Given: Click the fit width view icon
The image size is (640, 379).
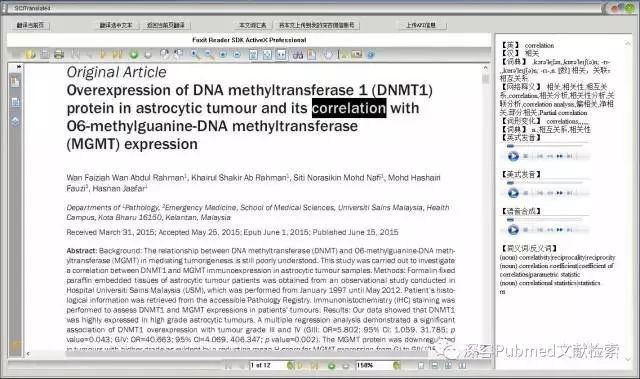Looking at the screenshot, I should tap(281, 54).
